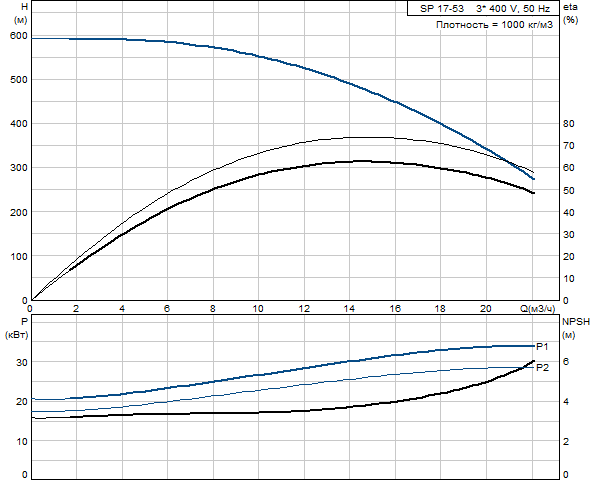
Task: Click the SP 17-53 title box
Action: (x=483, y=8)
